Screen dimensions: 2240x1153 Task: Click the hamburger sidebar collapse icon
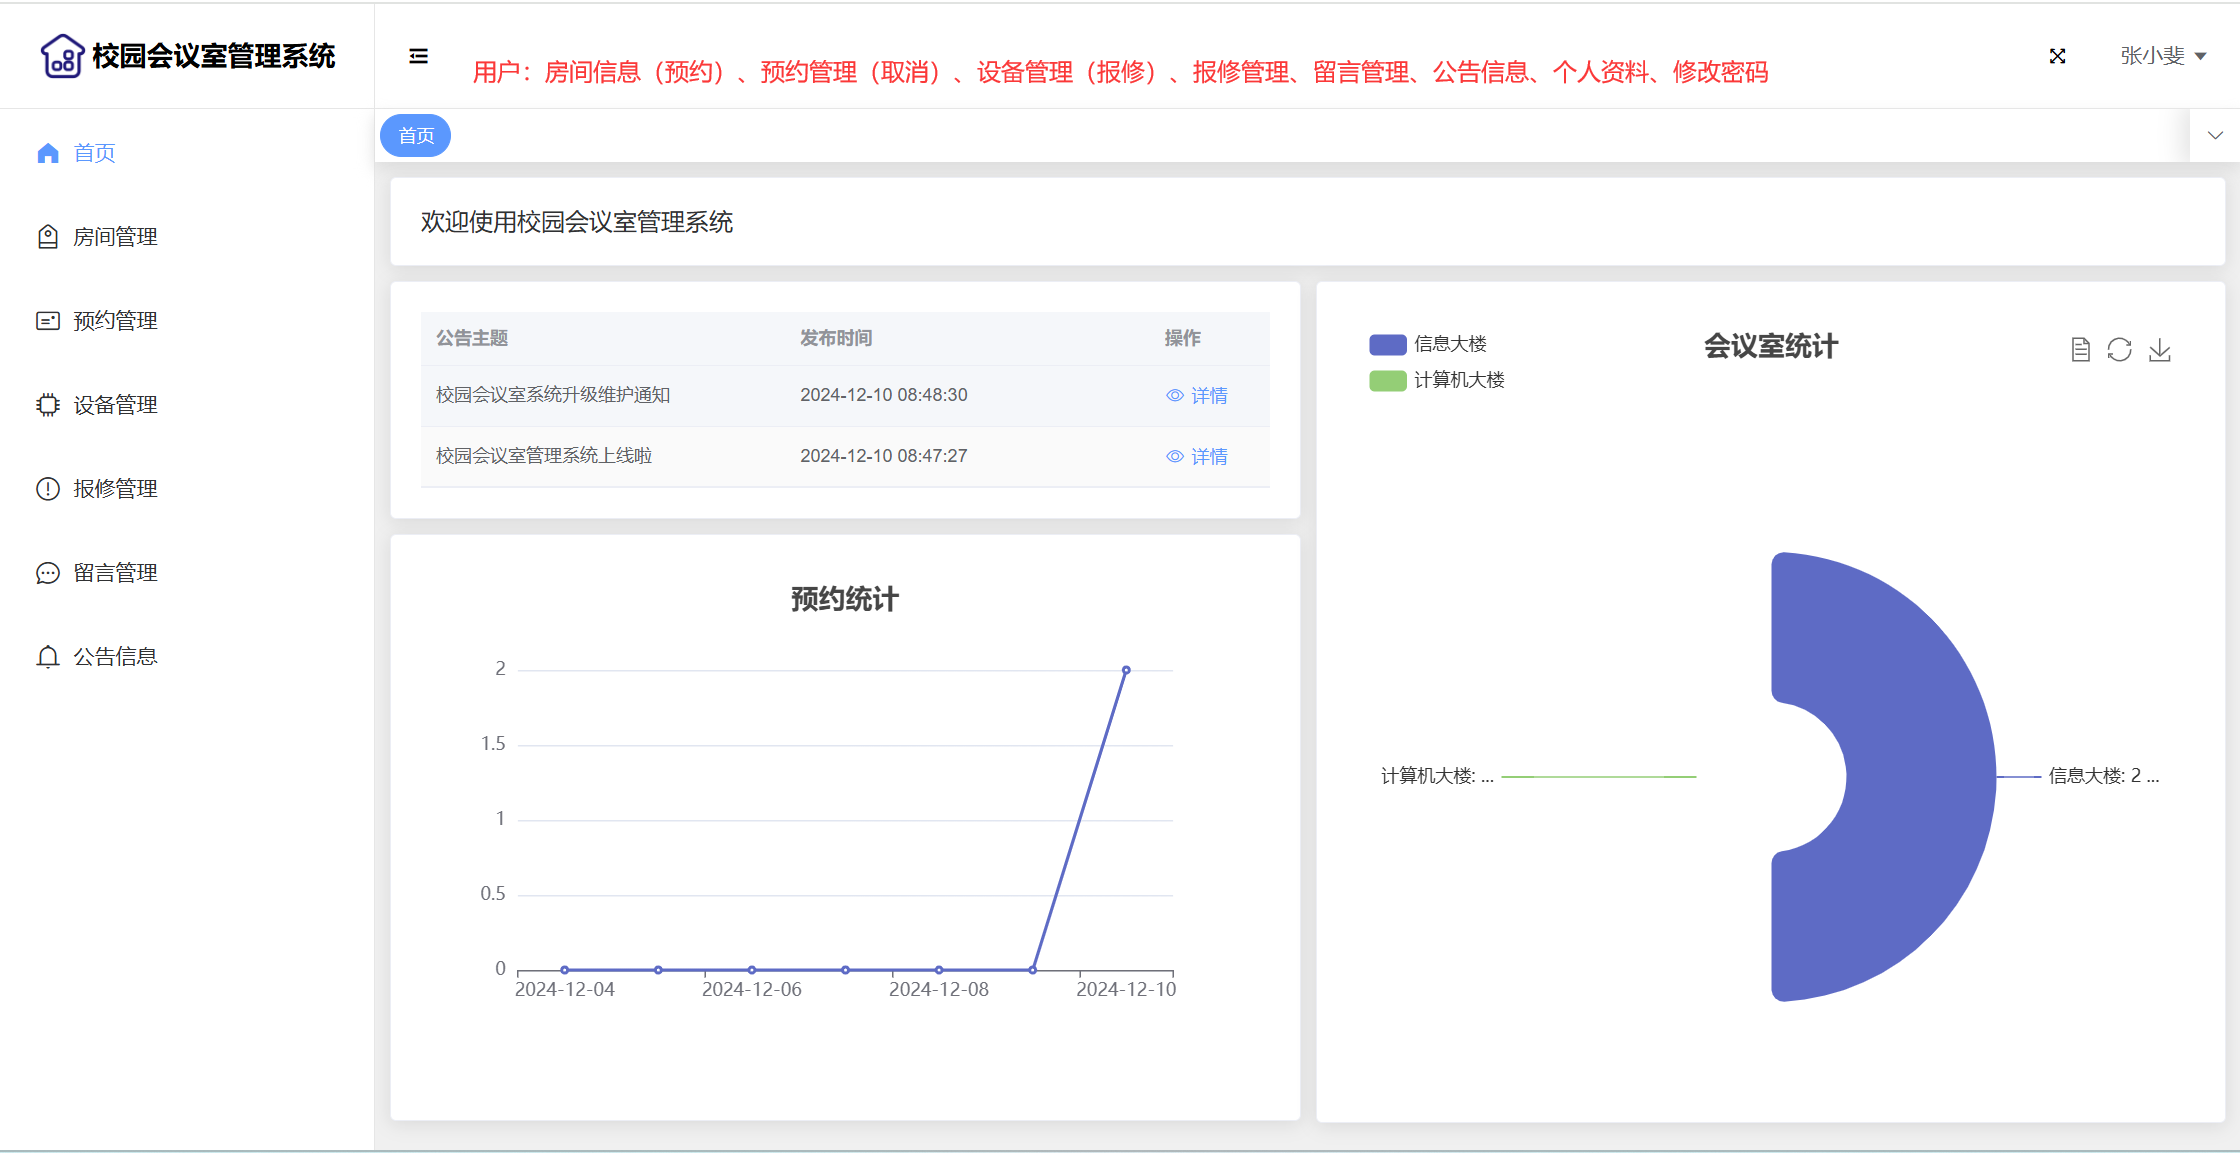pos(418,56)
